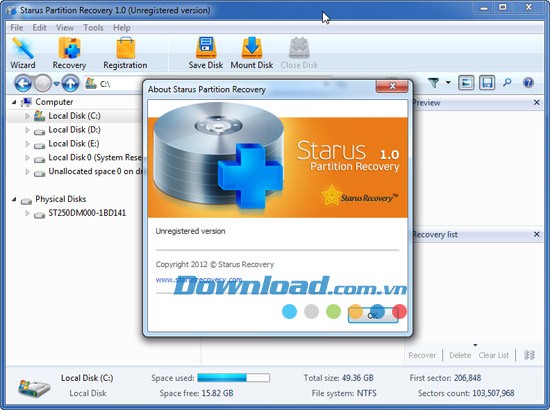Viewport: 550px width, 410px height.
Task: Expand Local Disk (E:) node
Action: coord(27,144)
